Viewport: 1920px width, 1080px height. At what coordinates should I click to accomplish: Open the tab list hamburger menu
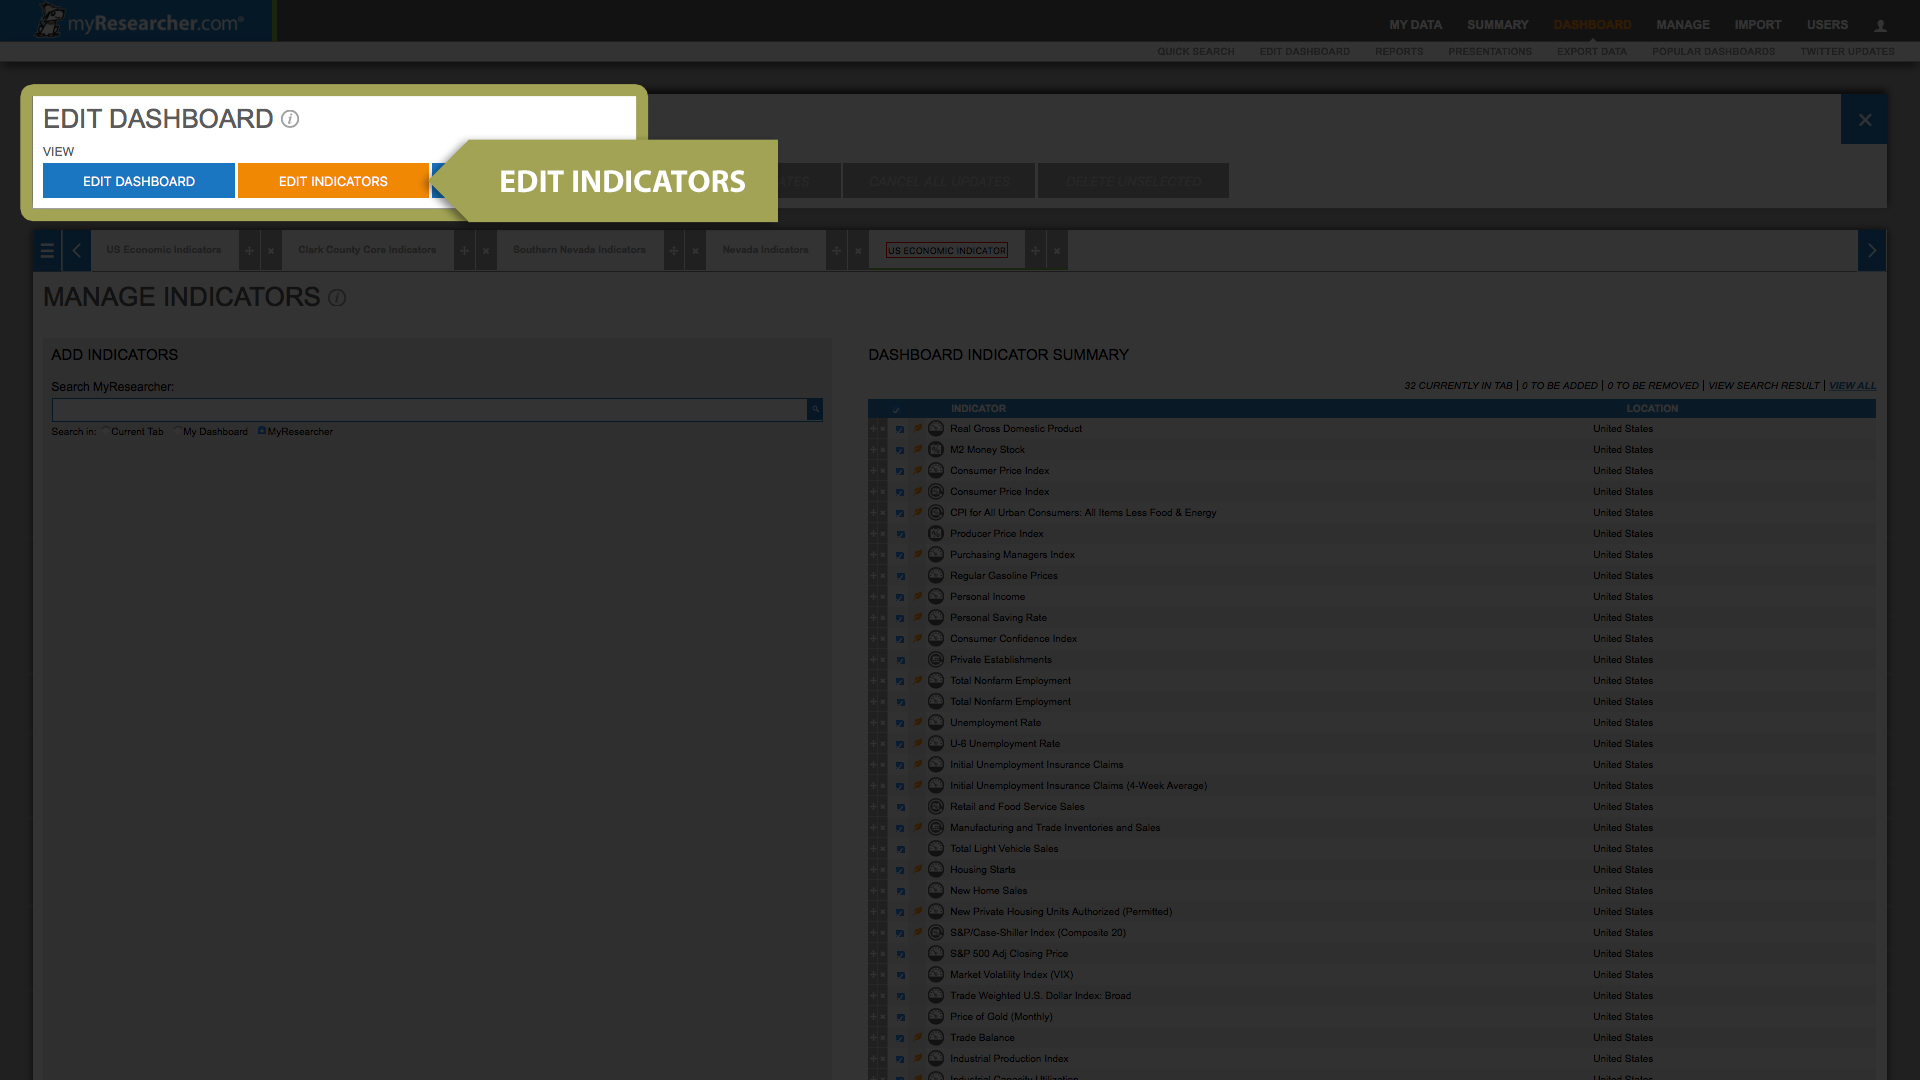pos(47,251)
